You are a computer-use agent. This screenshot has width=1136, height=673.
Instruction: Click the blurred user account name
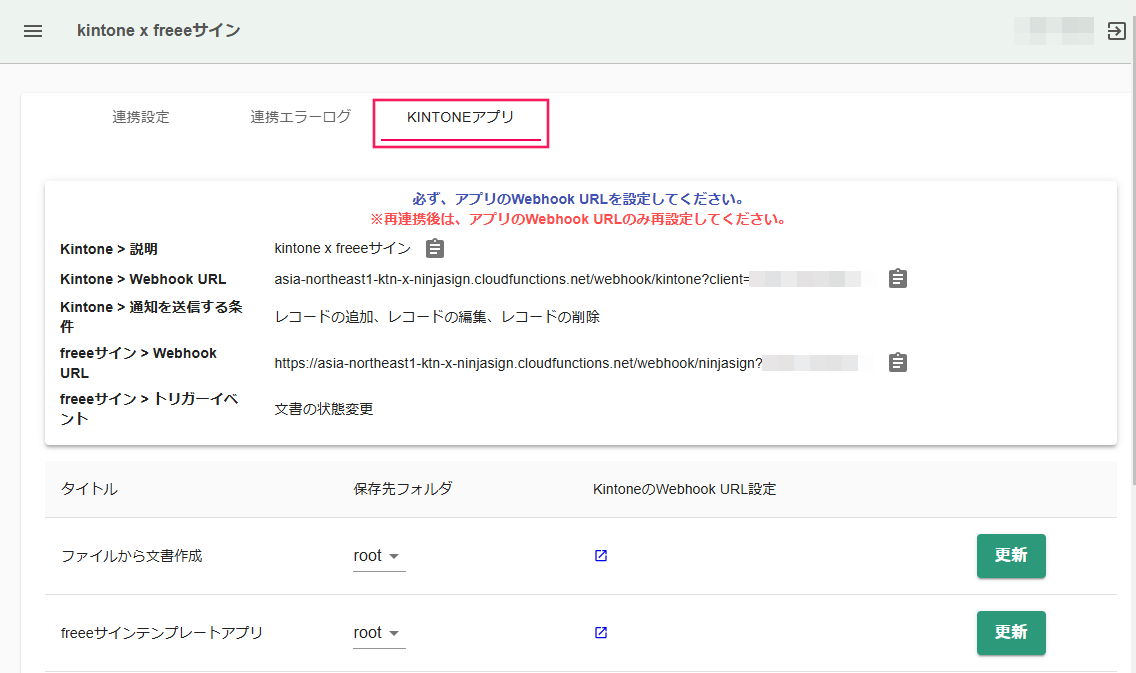coord(1054,31)
